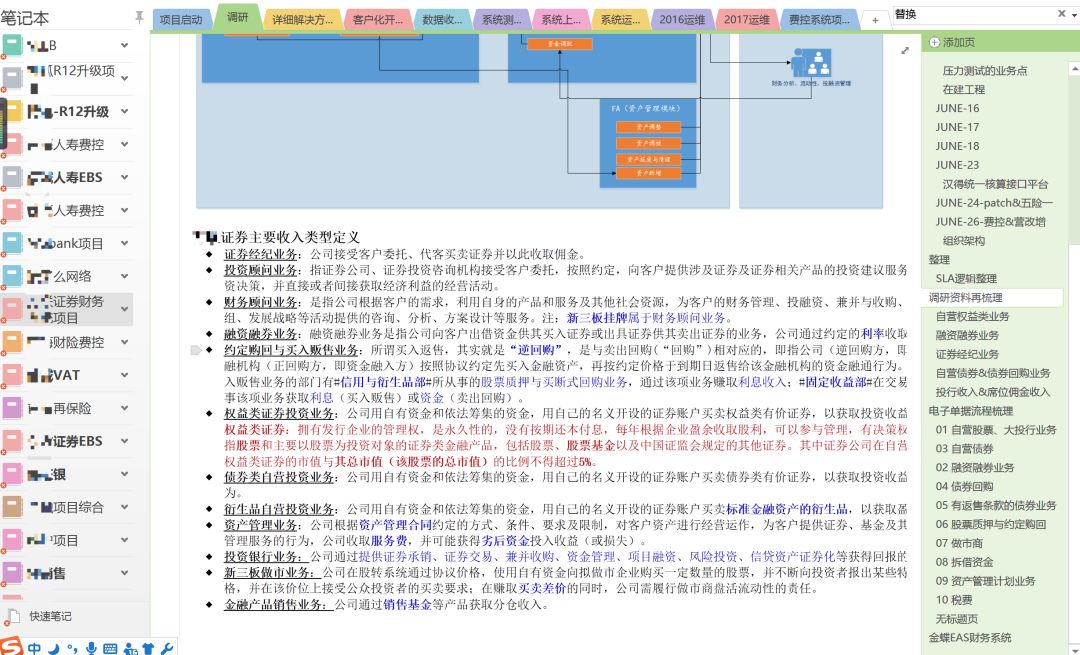This screenshot has width=1080, height=655.
Task: Open the 快速笔记 quick notes section
Action: point(50,616)
